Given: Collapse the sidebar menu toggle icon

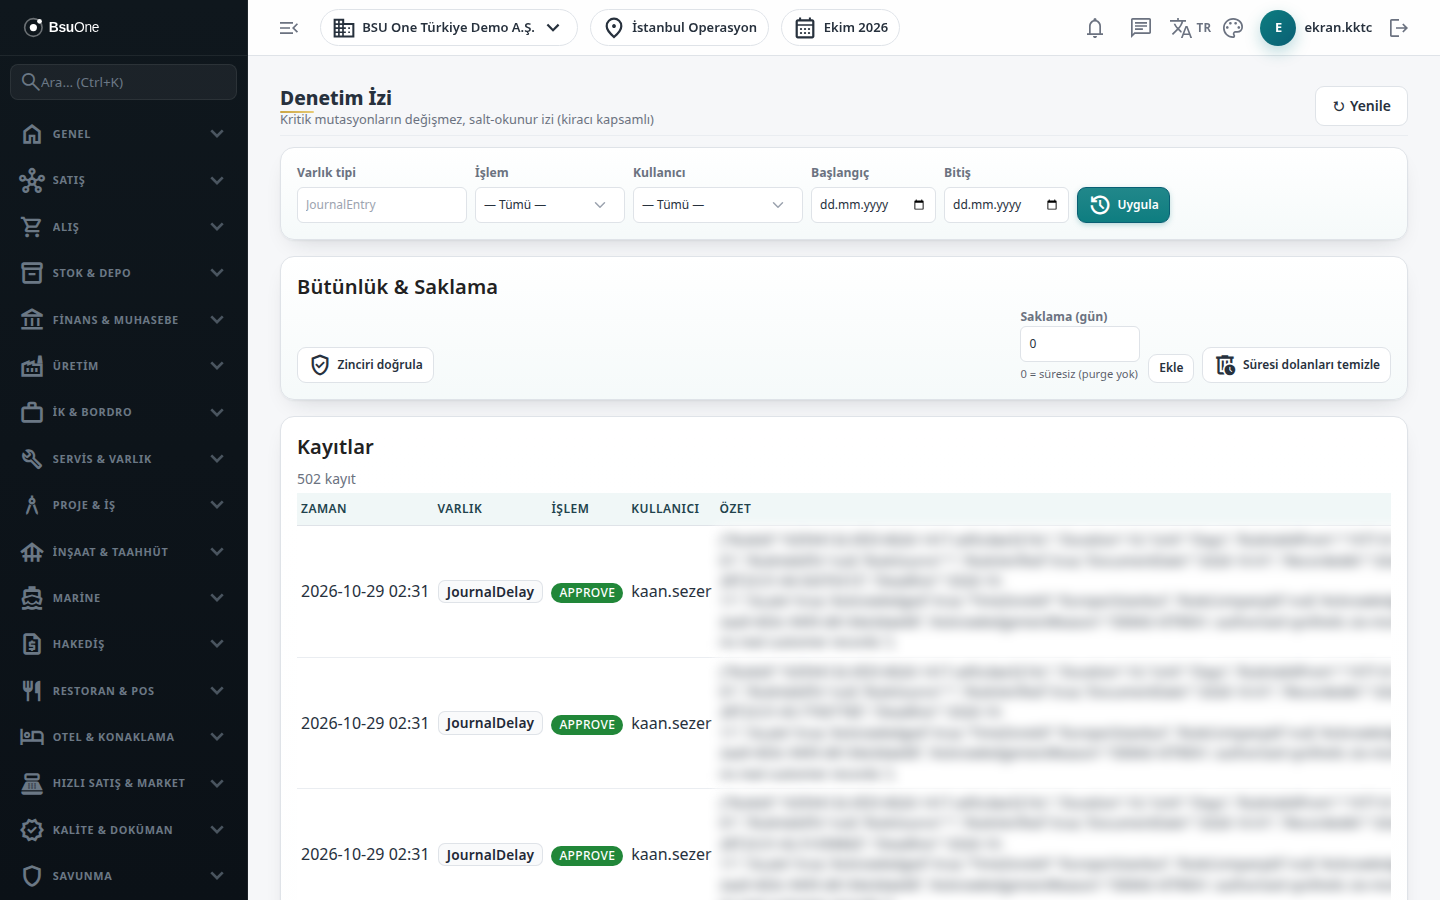Looking at the screenshot, I should [289, 28].
